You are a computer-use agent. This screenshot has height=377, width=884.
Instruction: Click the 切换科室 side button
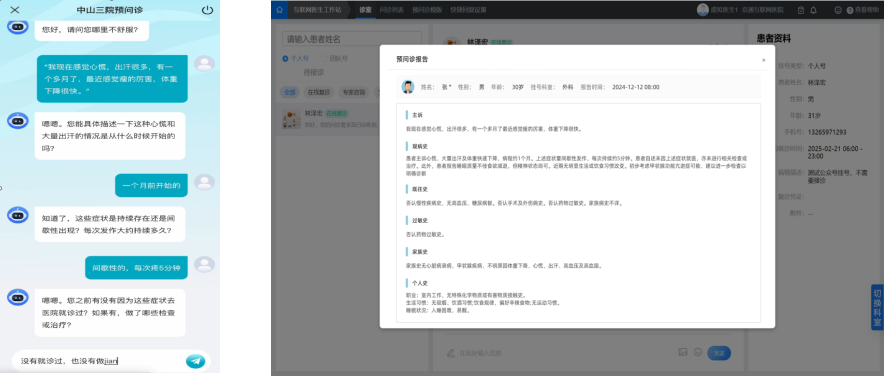(x=877, y=308)
